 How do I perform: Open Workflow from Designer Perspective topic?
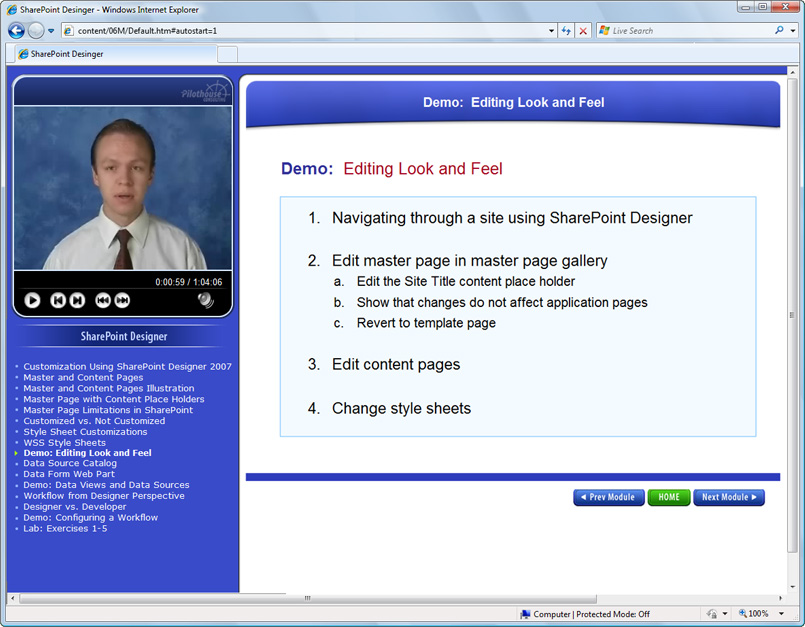(x=104, y=496)
